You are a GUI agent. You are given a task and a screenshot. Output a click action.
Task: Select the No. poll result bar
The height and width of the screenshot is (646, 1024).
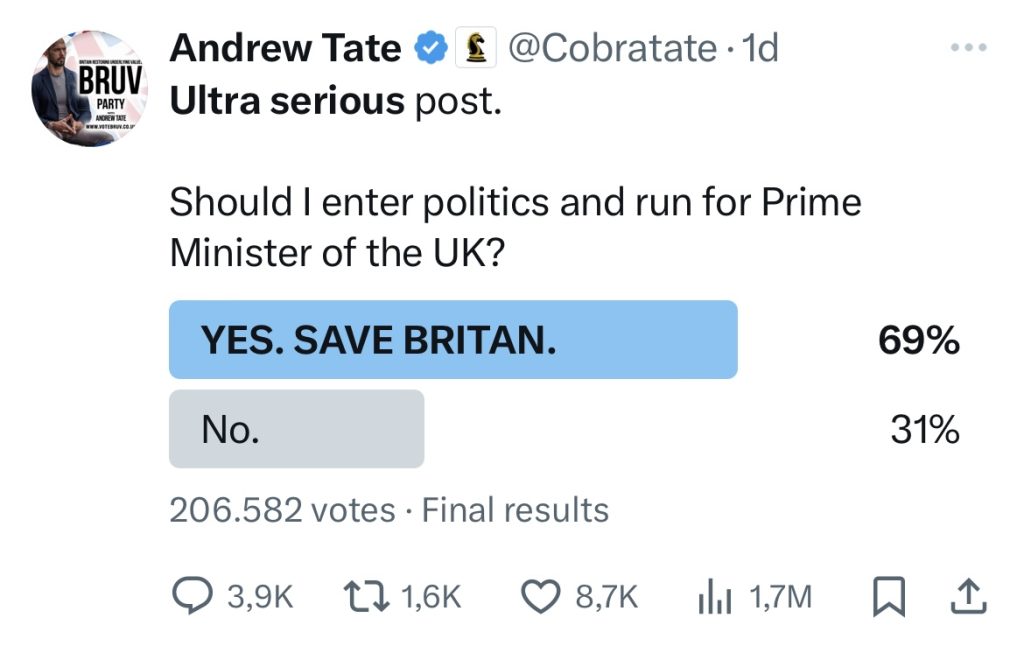click(x=296, y=429)
